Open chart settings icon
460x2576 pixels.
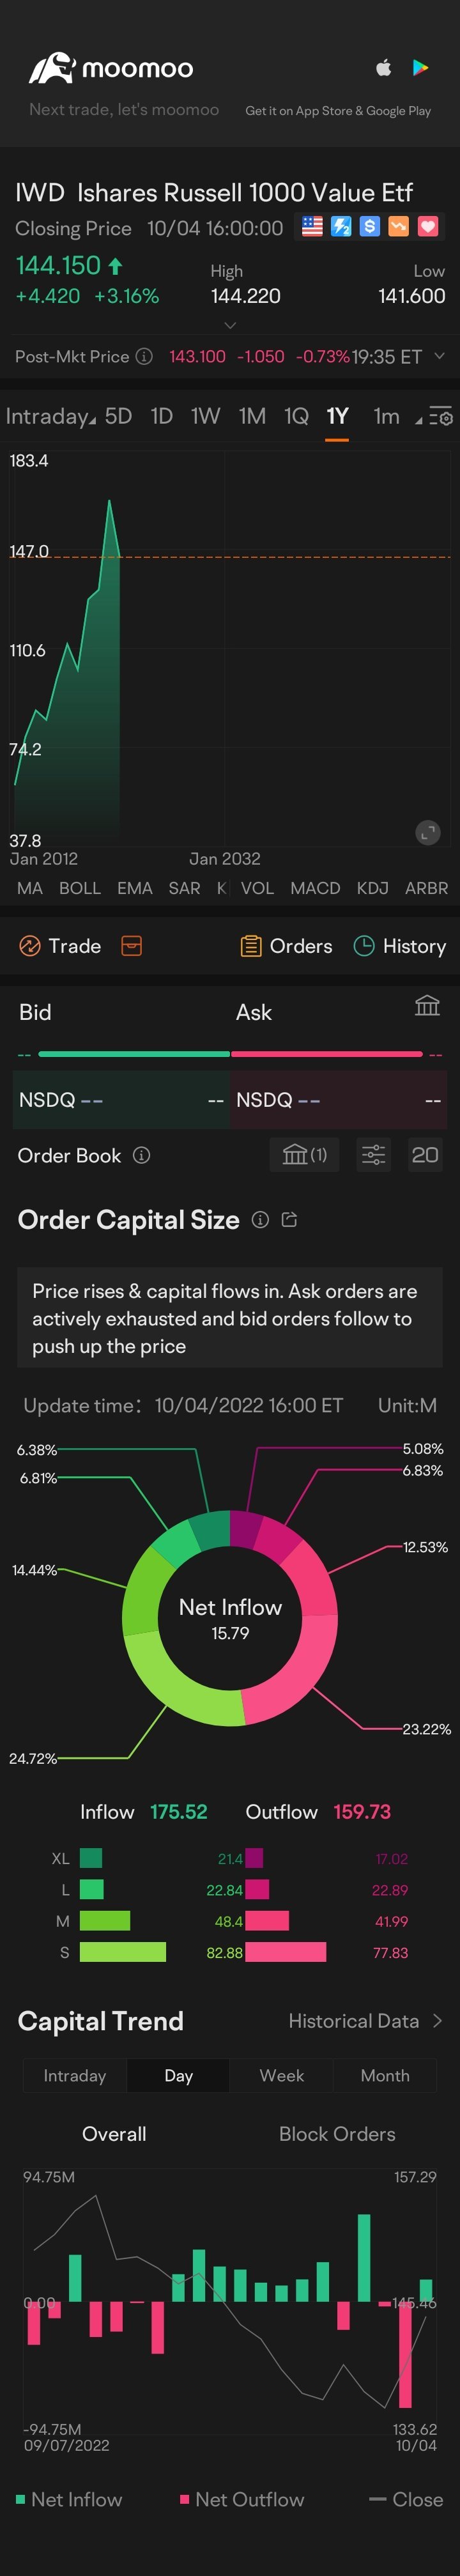coord(441,417)
